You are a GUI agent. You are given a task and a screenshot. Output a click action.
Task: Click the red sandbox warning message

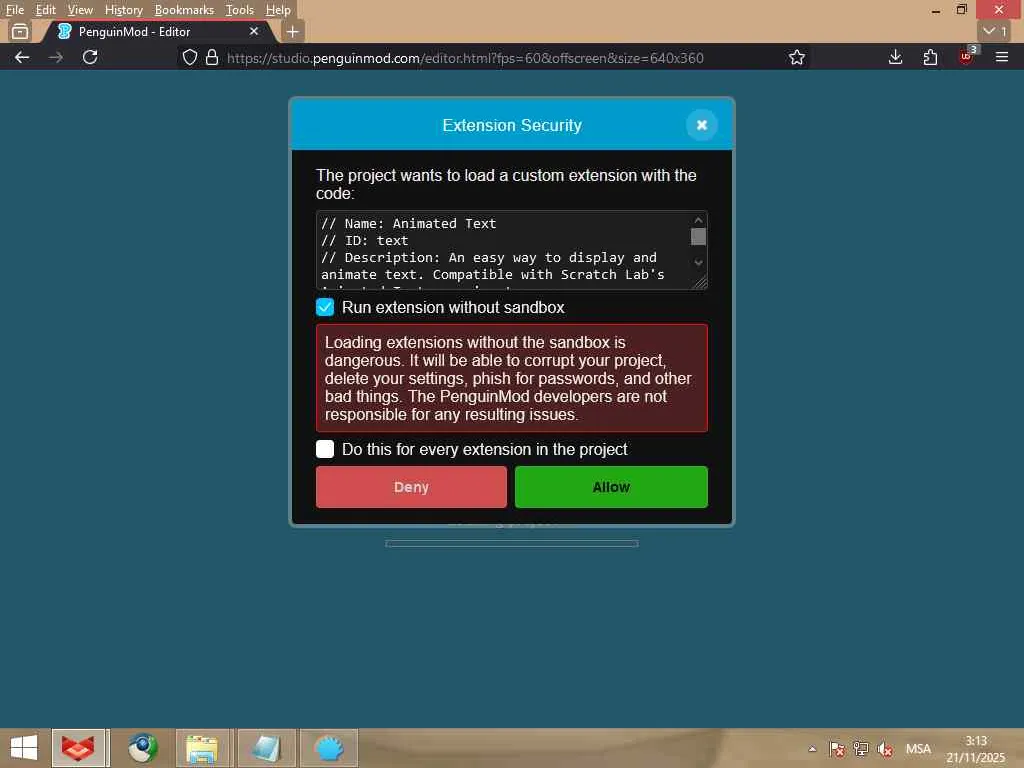tap(512, 378)
